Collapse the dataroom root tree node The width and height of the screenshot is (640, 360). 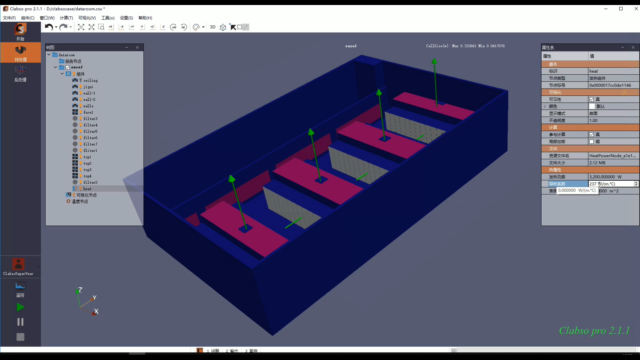(49, 55)
